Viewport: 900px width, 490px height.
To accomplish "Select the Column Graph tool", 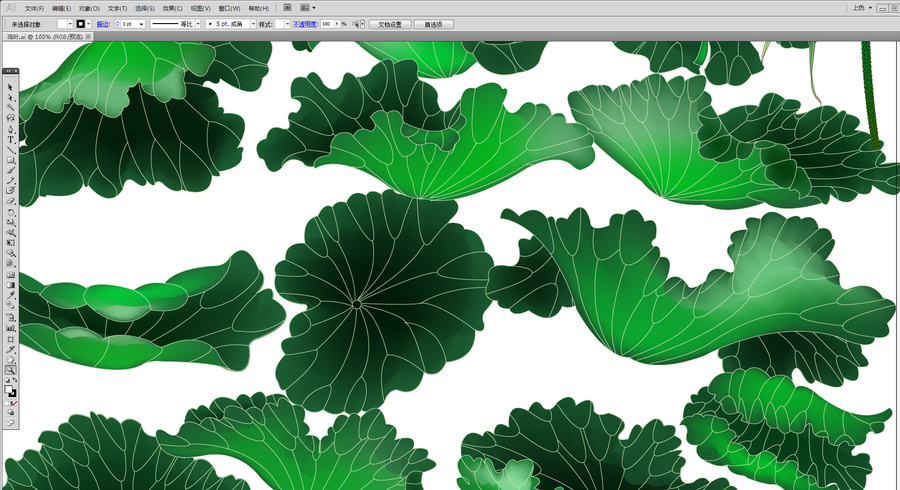I will (x=10, y=328).
